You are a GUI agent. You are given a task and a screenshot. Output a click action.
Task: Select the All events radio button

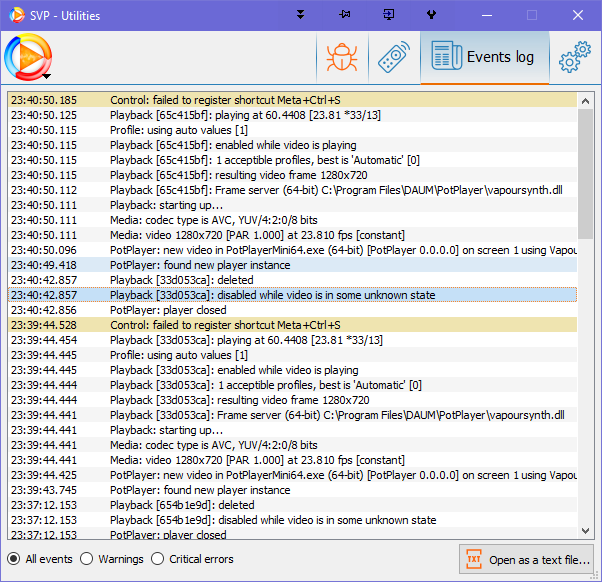(x=14, y=559)
